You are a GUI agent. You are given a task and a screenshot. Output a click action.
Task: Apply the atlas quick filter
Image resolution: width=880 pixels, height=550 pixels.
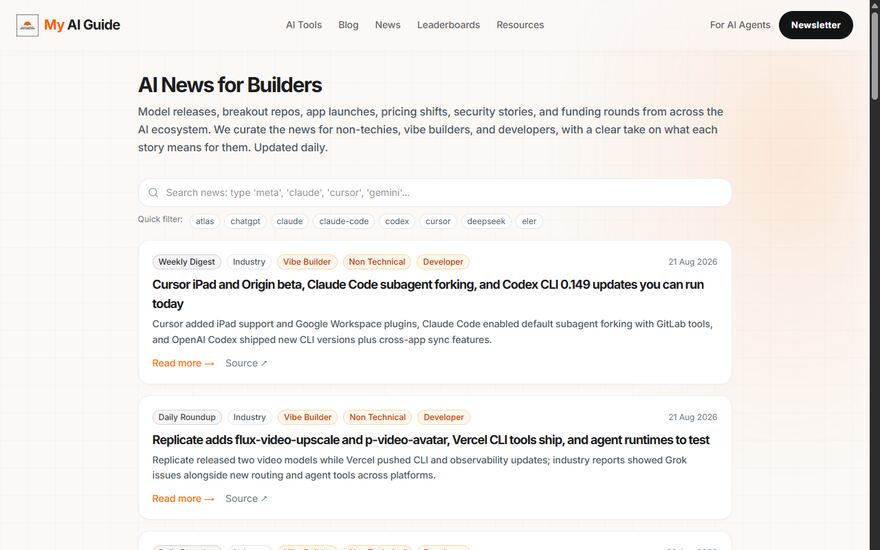pos(205,221)
